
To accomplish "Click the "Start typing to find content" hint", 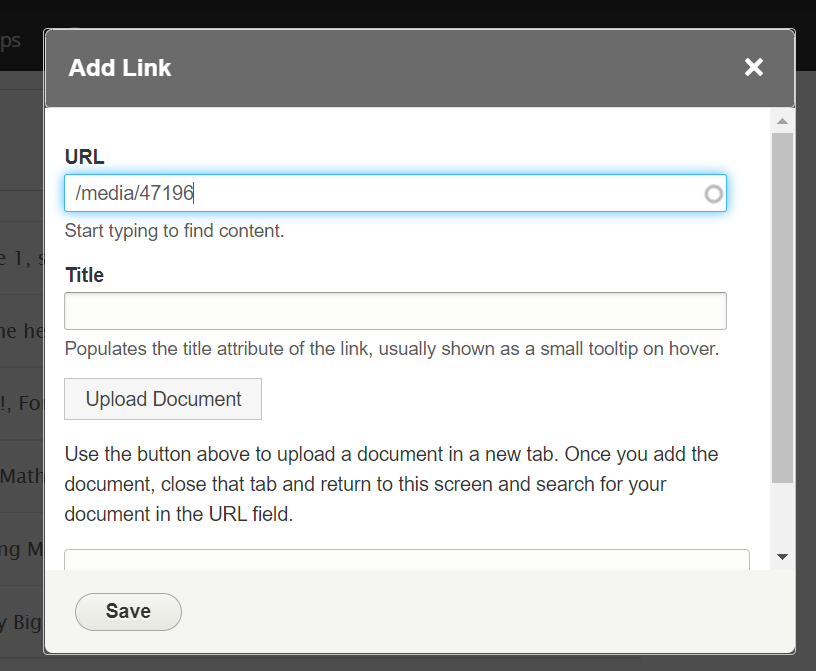I will [175, 231].
